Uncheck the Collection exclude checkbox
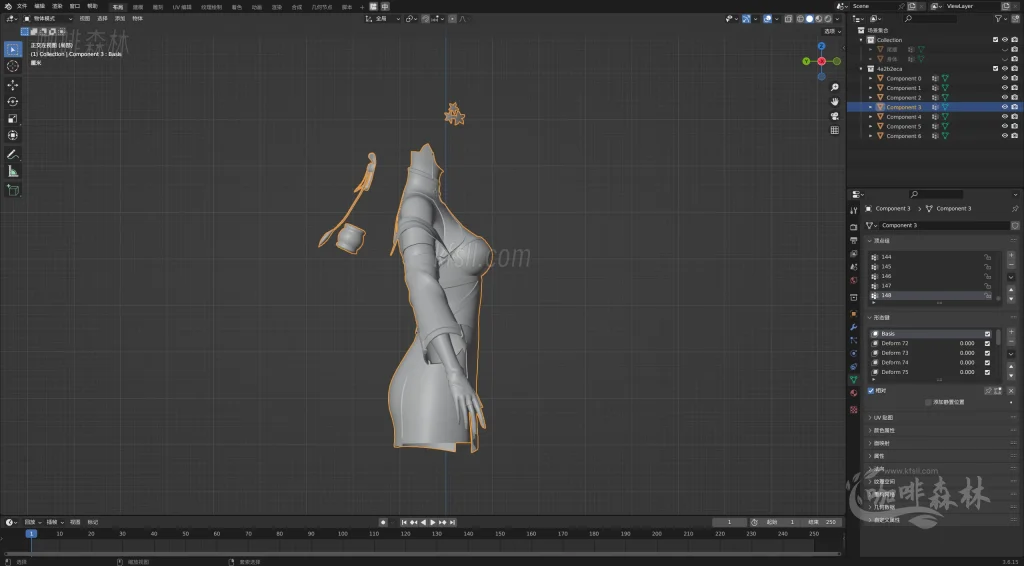 pyautogui.click(x=995, y=40)
